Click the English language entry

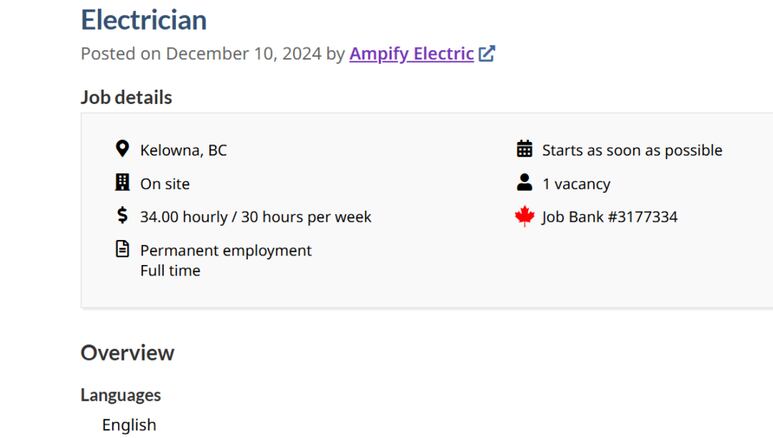(x=129, y=425)
